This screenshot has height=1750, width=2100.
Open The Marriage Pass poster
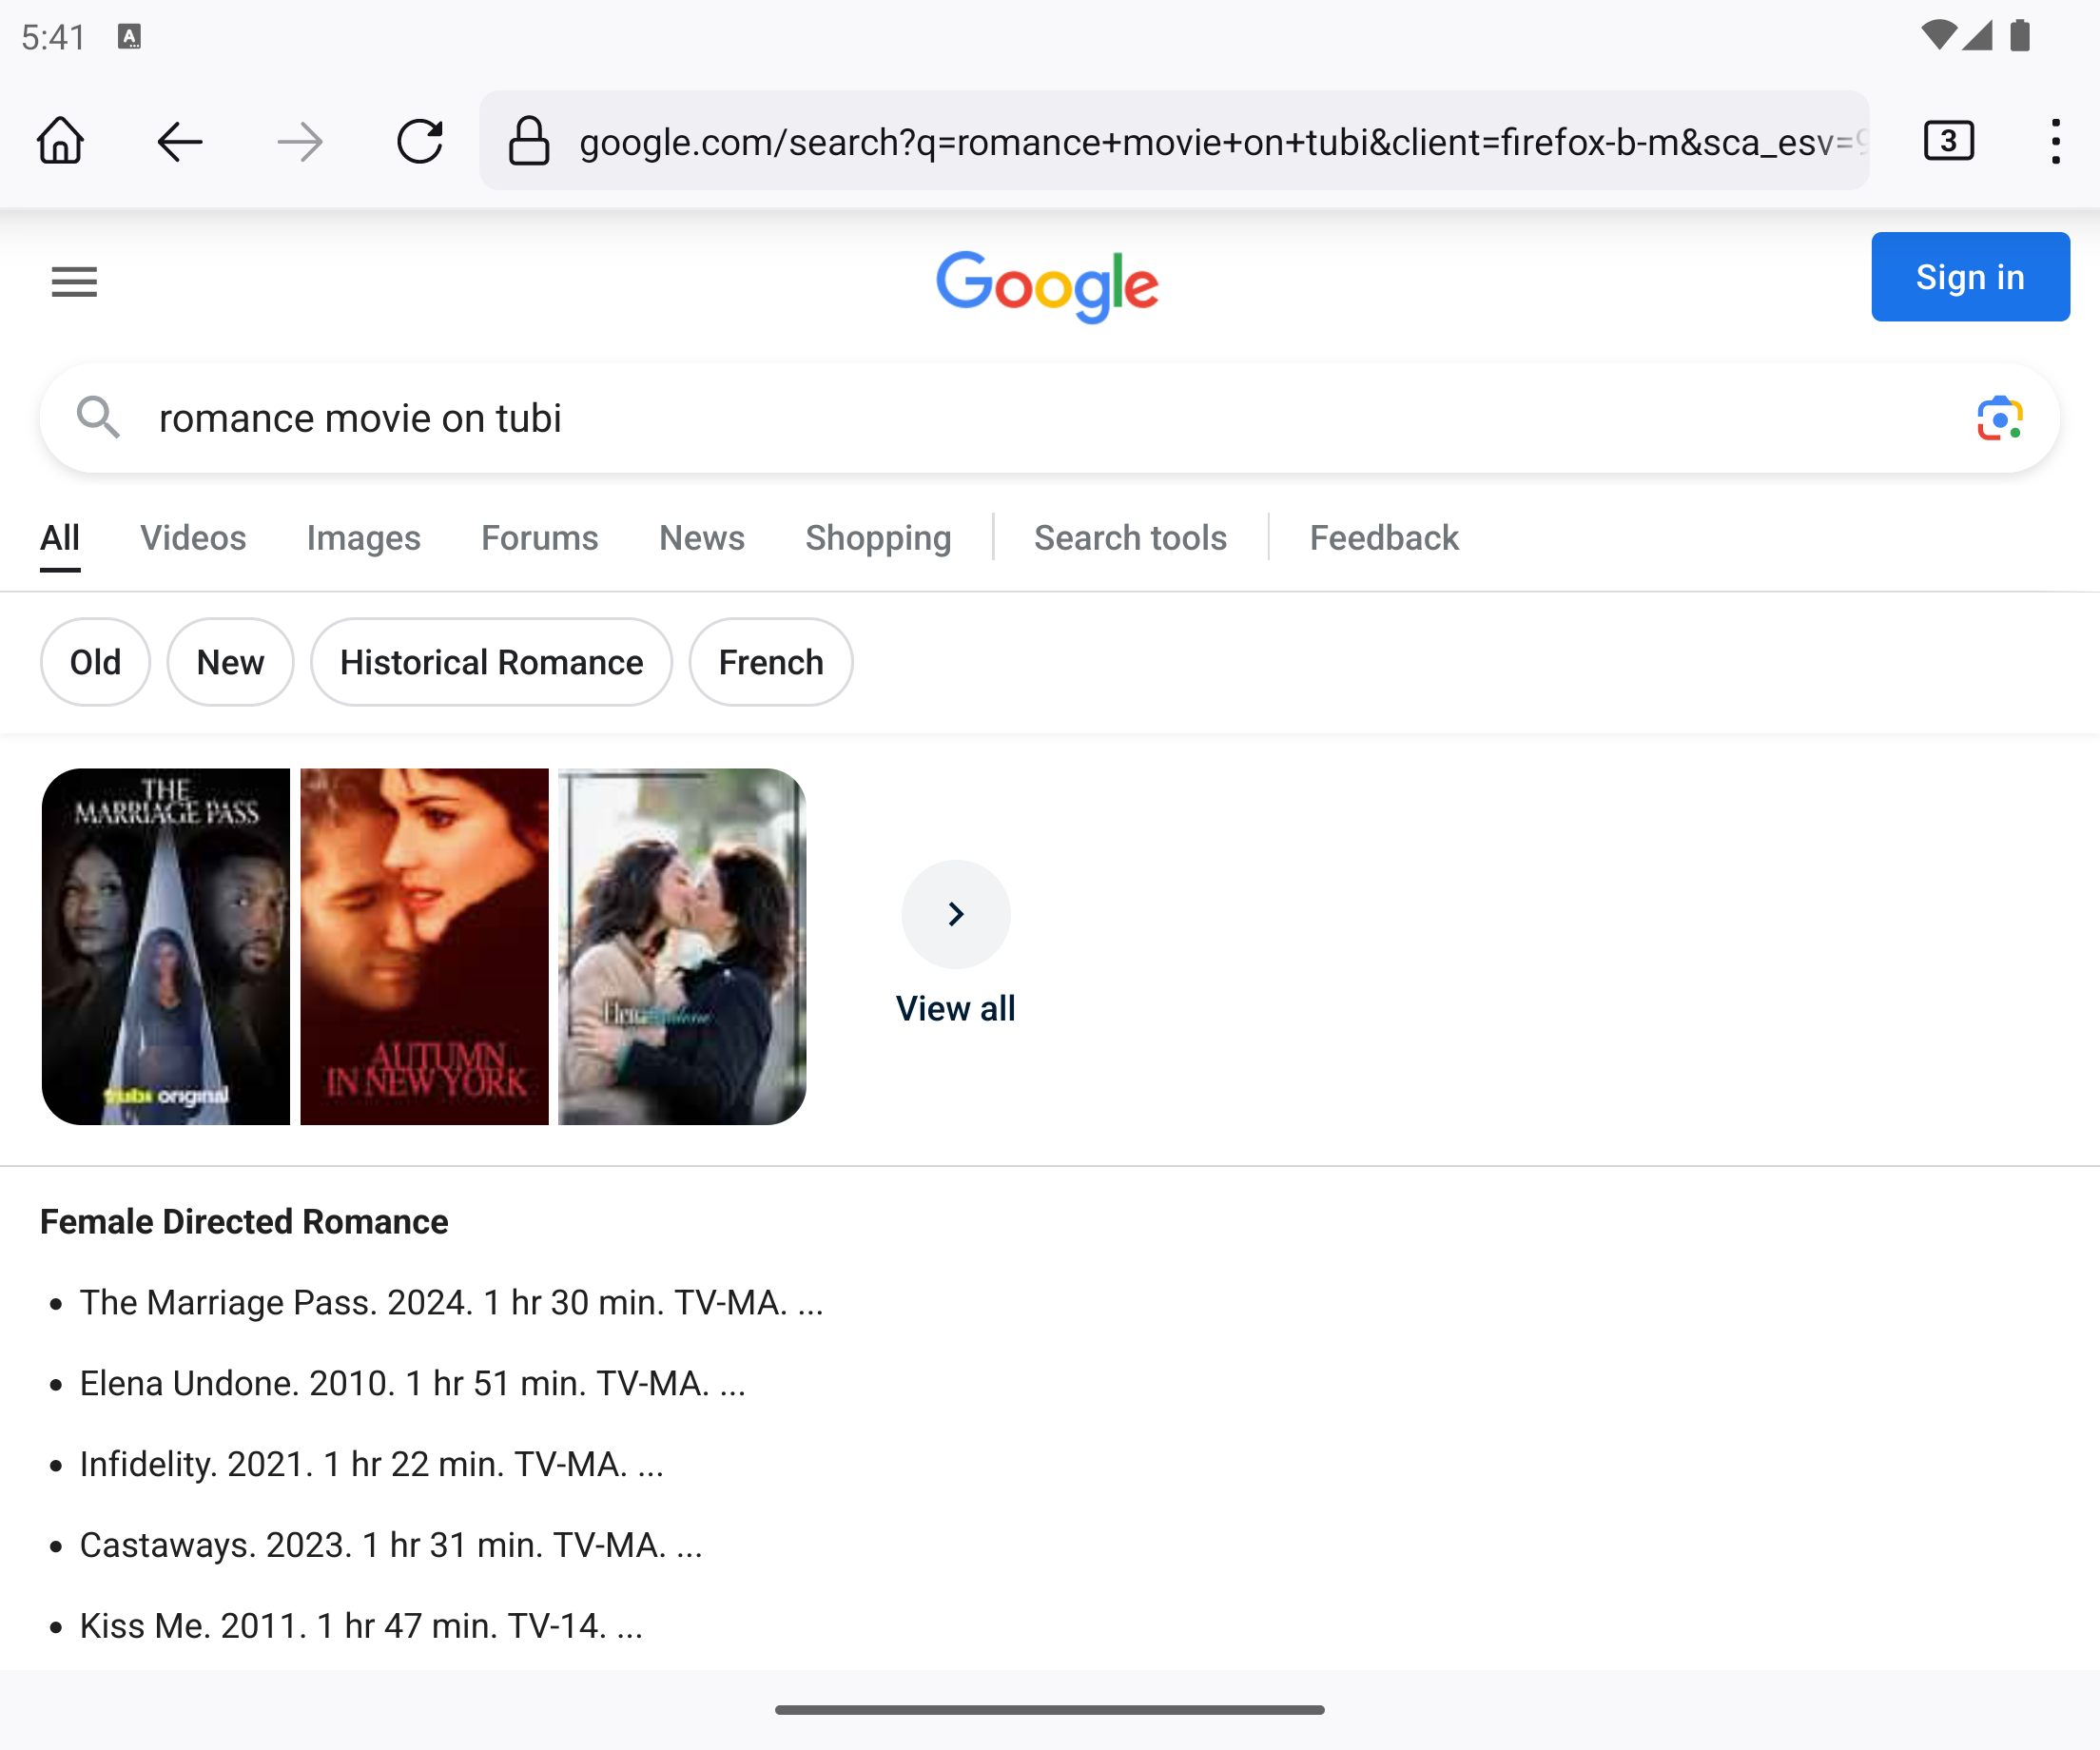click(x=166, y=946)
